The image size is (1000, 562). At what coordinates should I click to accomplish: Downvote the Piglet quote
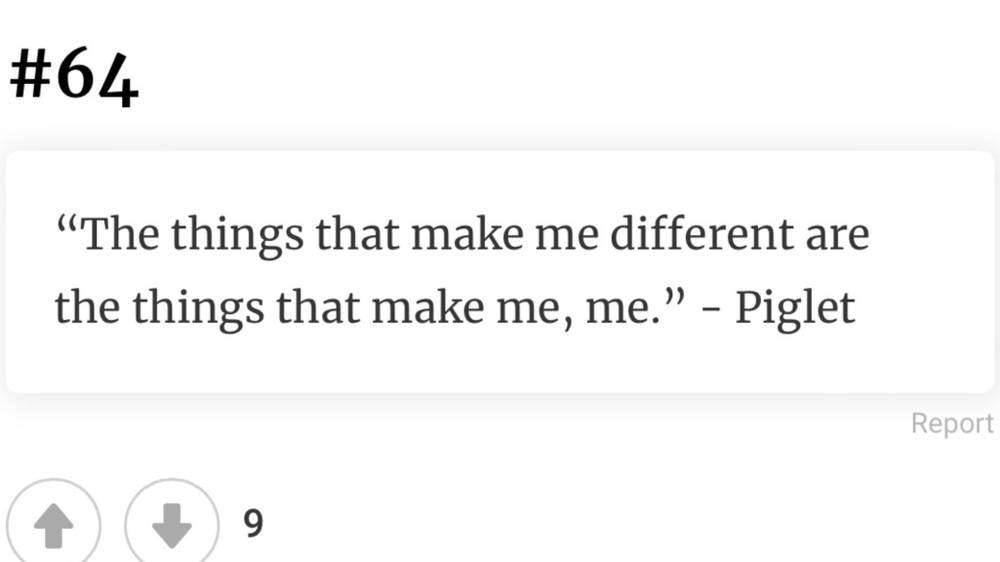[171, 525]
